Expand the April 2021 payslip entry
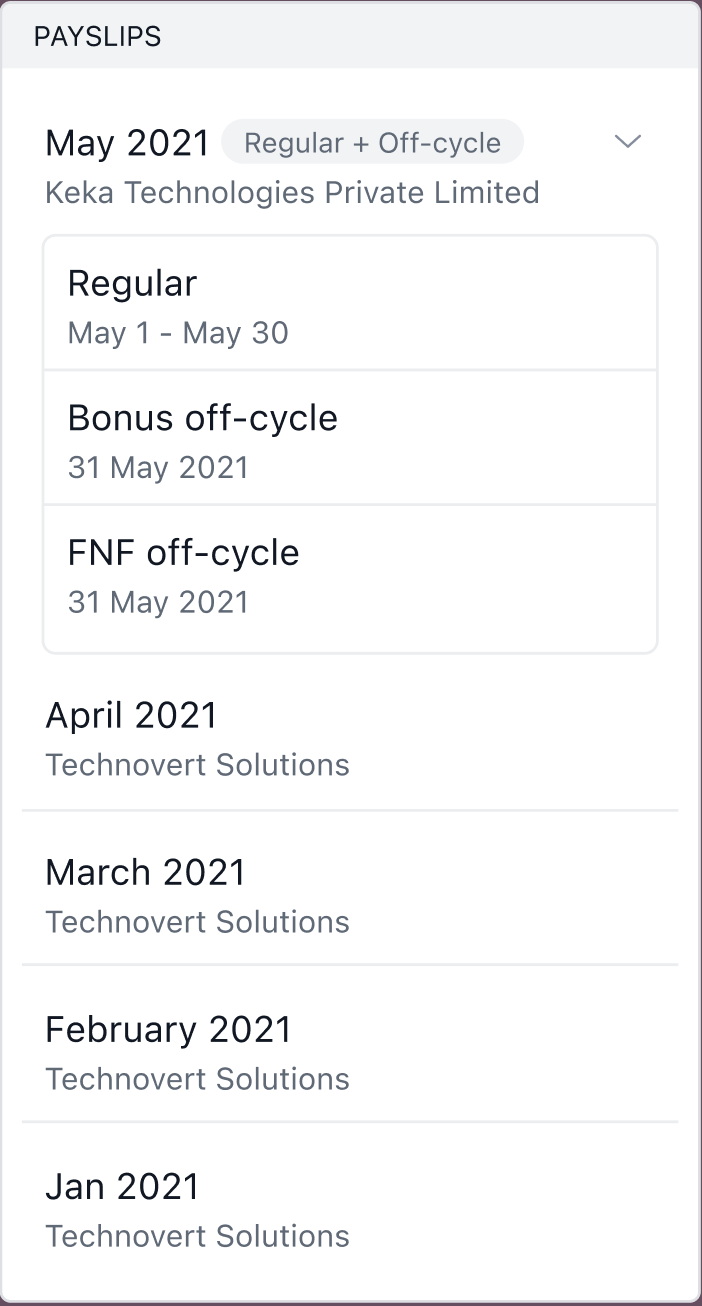 131,714
